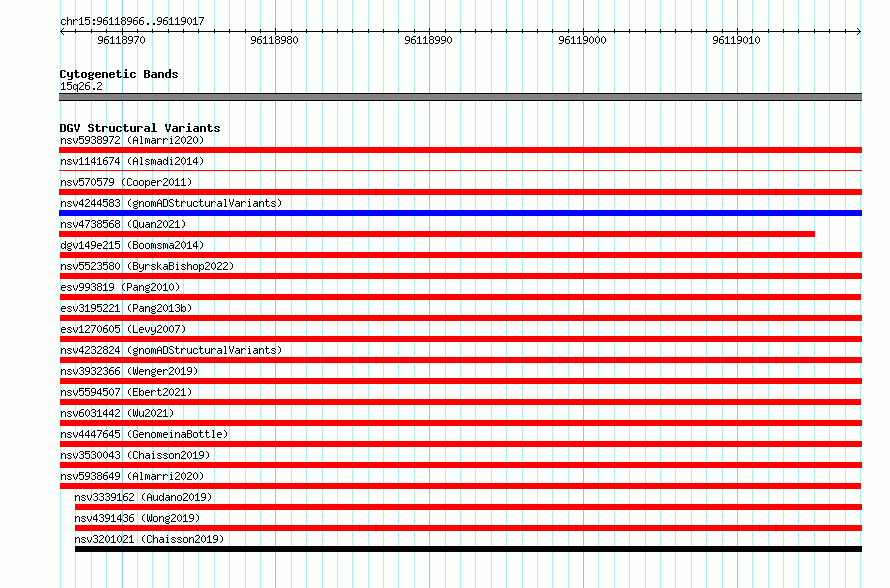Click nsv4244583 (gnomADStructuralVariants) label

click(171, 203)
